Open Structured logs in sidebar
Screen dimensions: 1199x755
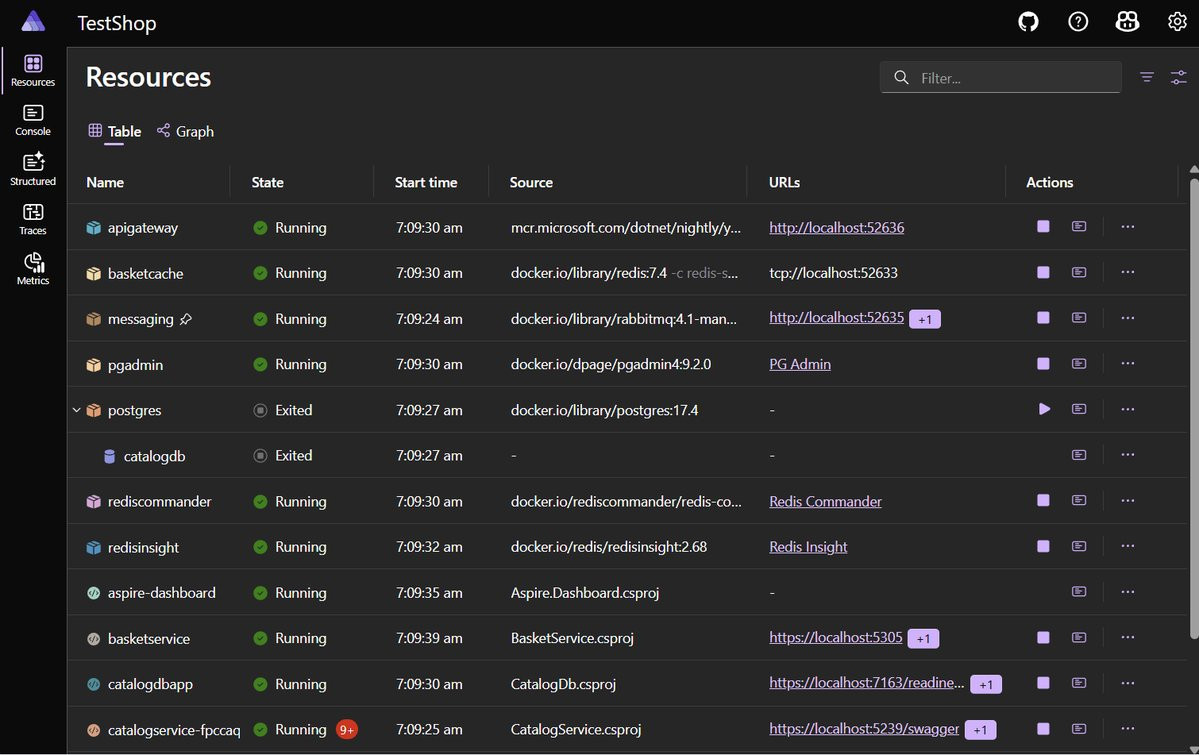pyautogui.click(x=33, y=170)
